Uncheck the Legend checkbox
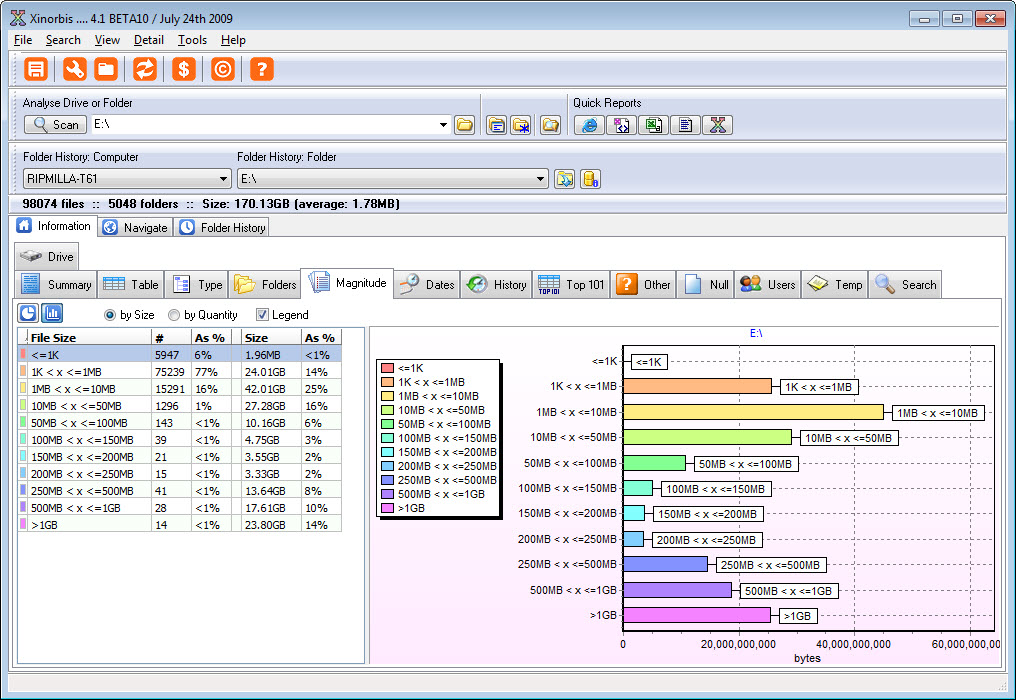This screenshot has height=700, width=1016. pos(263,315)
